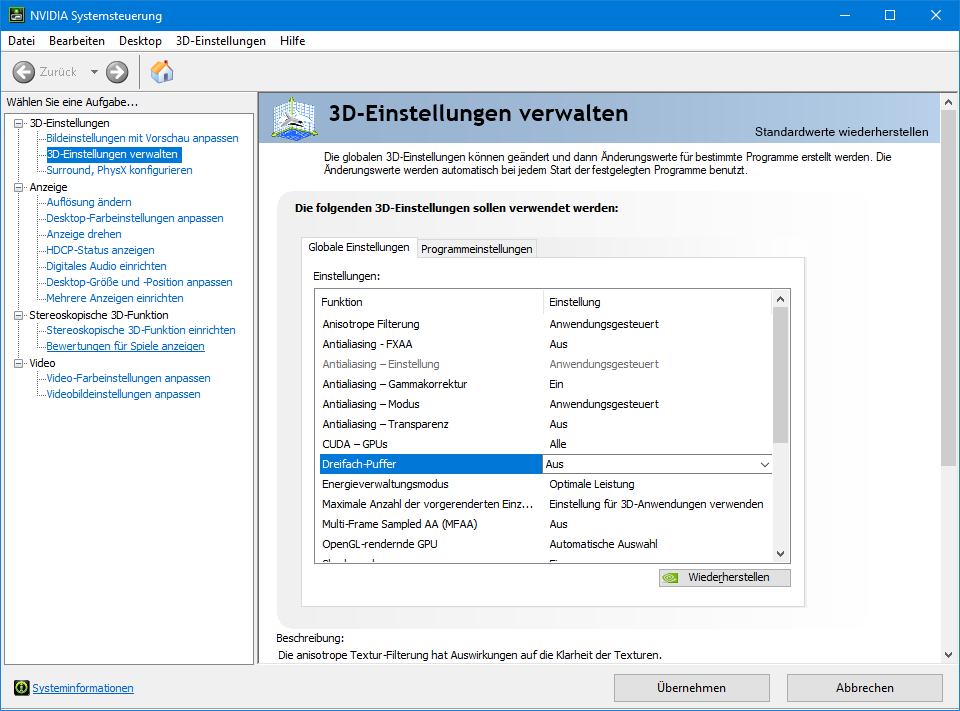Click the Wiederherstellen button
This screenshot has width=960, height=711.
point(725,577)
